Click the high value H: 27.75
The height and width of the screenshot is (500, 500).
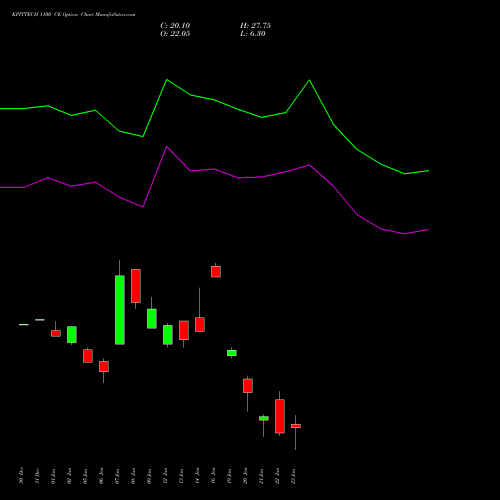(255, 26)
